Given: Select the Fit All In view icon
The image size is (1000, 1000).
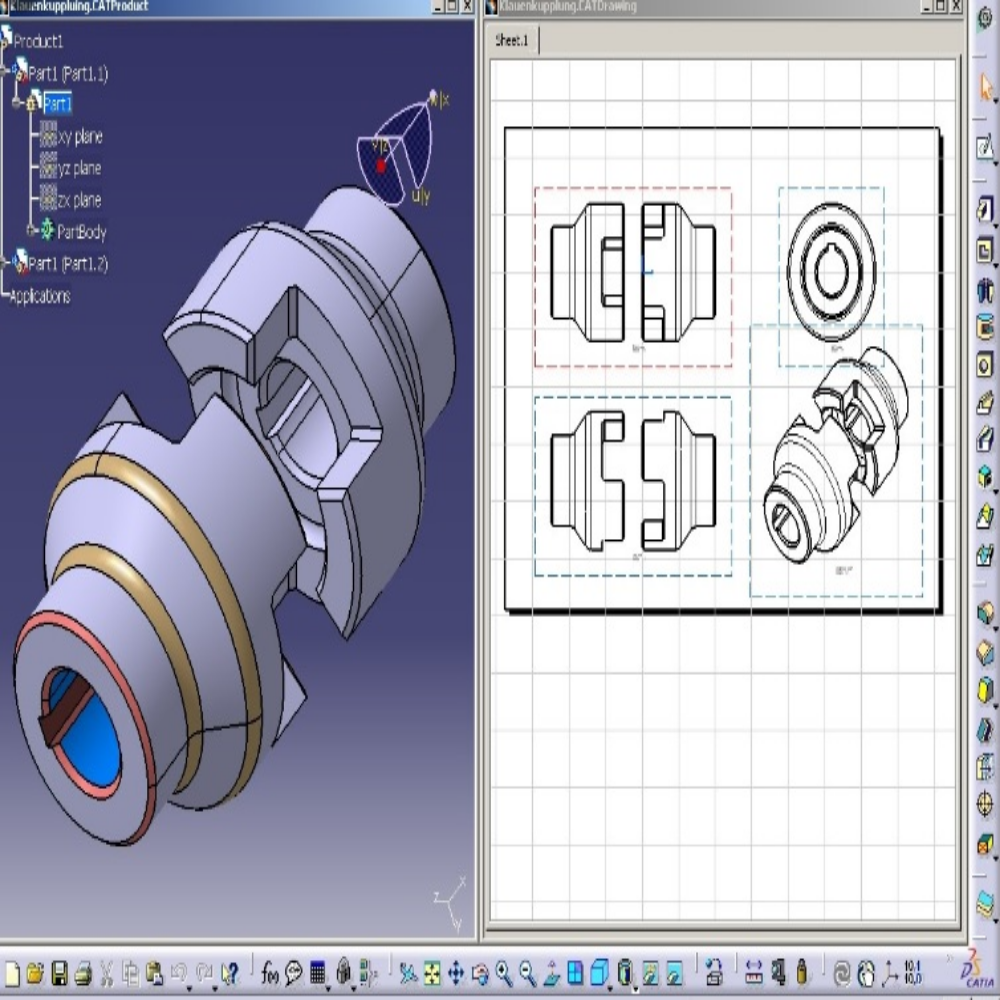Looking at the screenshot, I should point(432,972).
